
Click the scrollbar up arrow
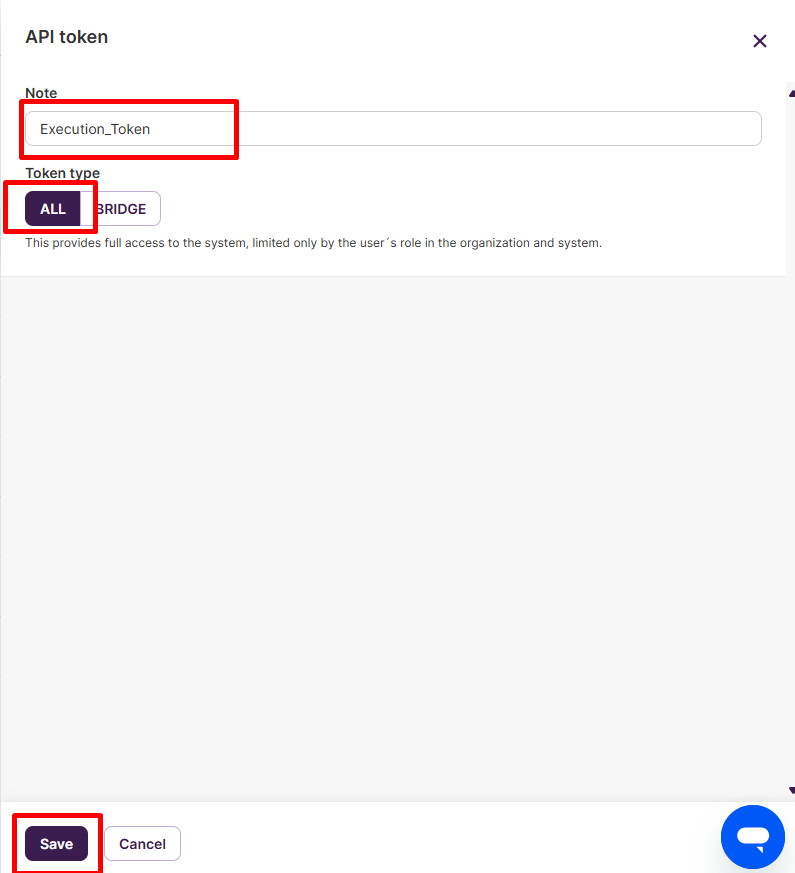tap(791, 94)
